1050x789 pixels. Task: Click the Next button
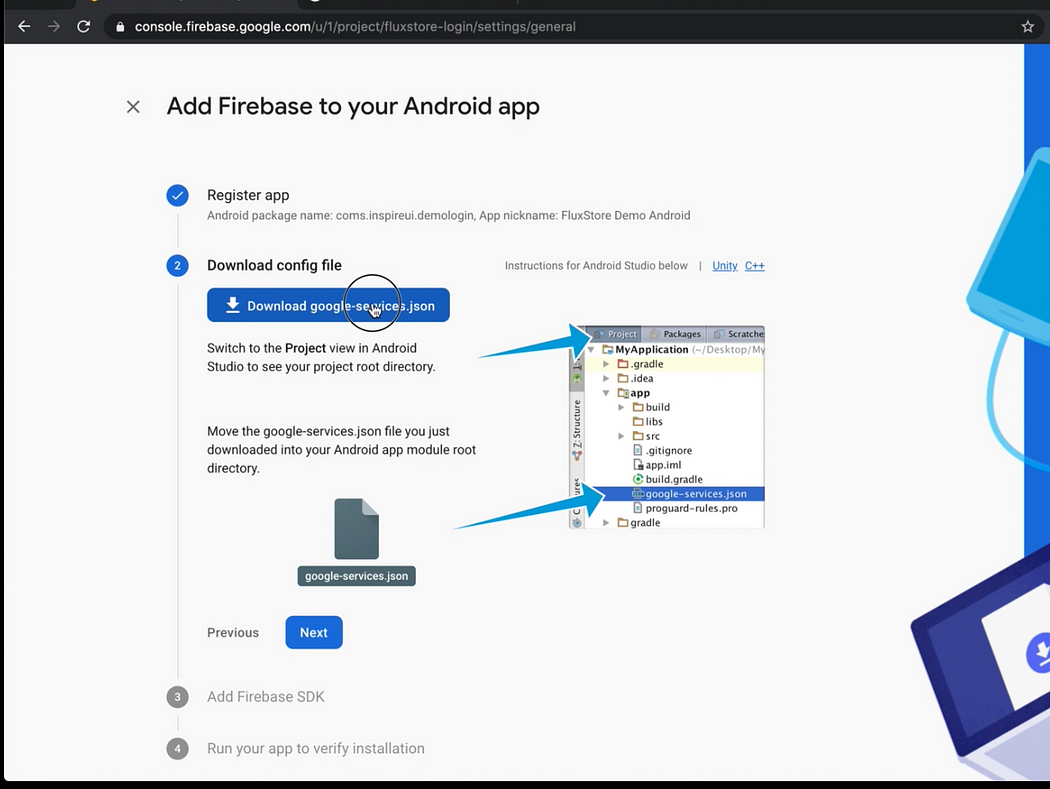coord(314,632)
